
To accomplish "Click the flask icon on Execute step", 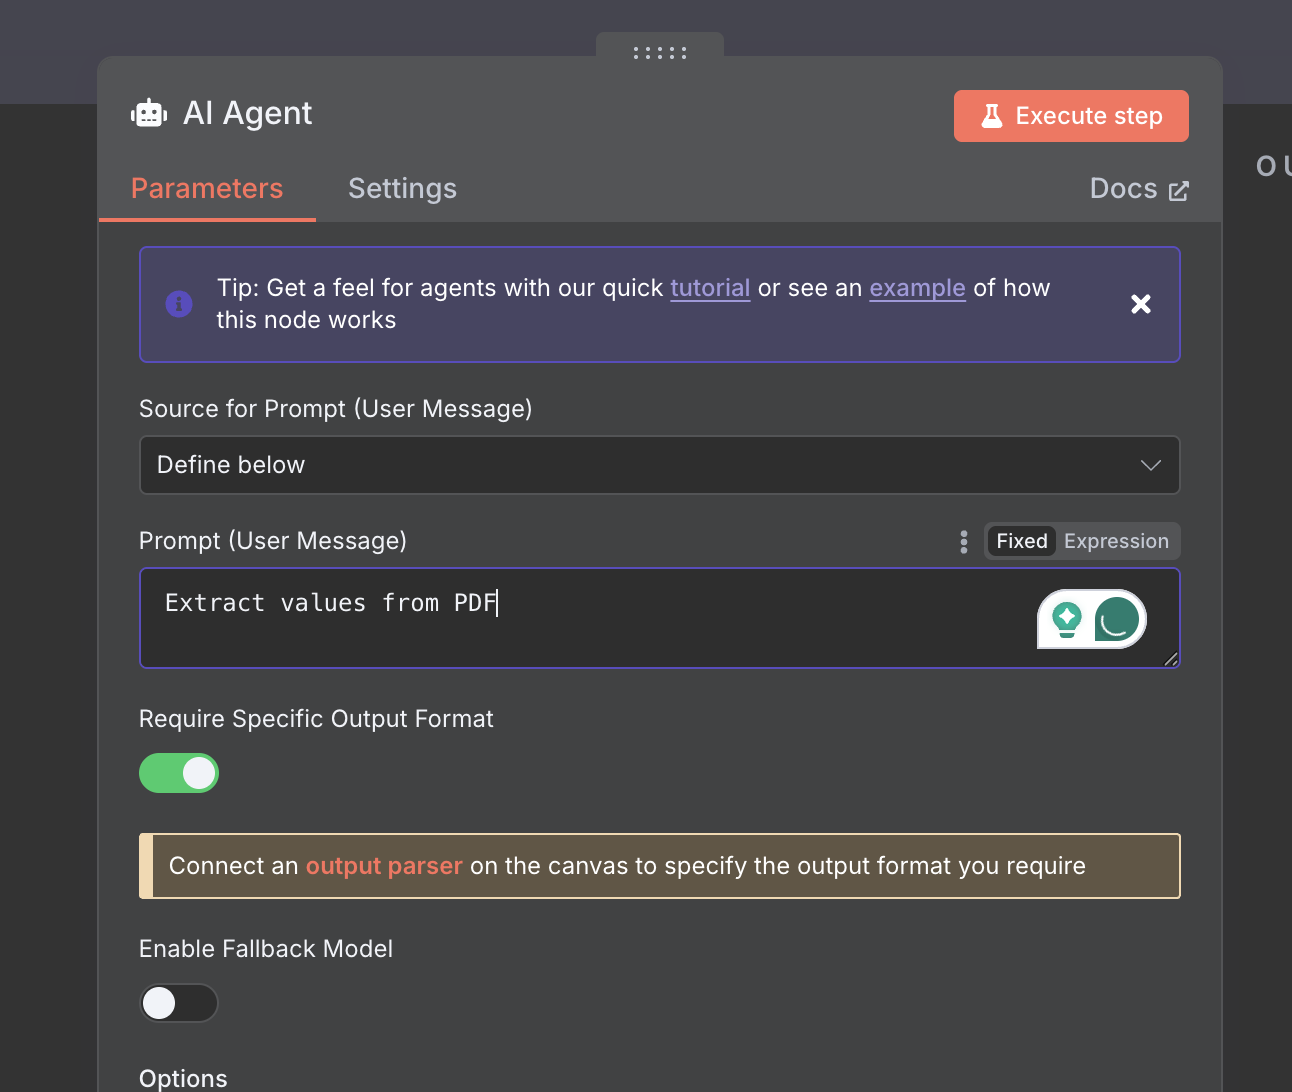I will click(x=992, y=116).
